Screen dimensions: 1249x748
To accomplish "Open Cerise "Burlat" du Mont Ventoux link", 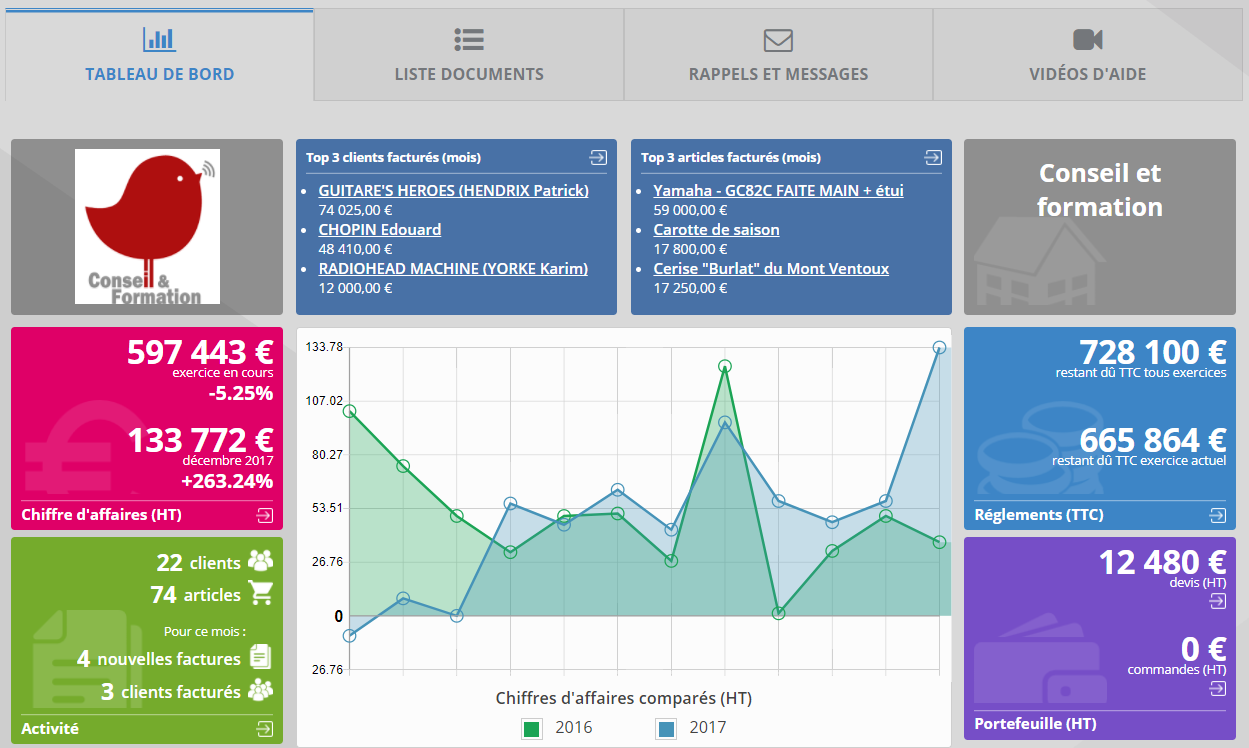I will [x=771, y=268].
